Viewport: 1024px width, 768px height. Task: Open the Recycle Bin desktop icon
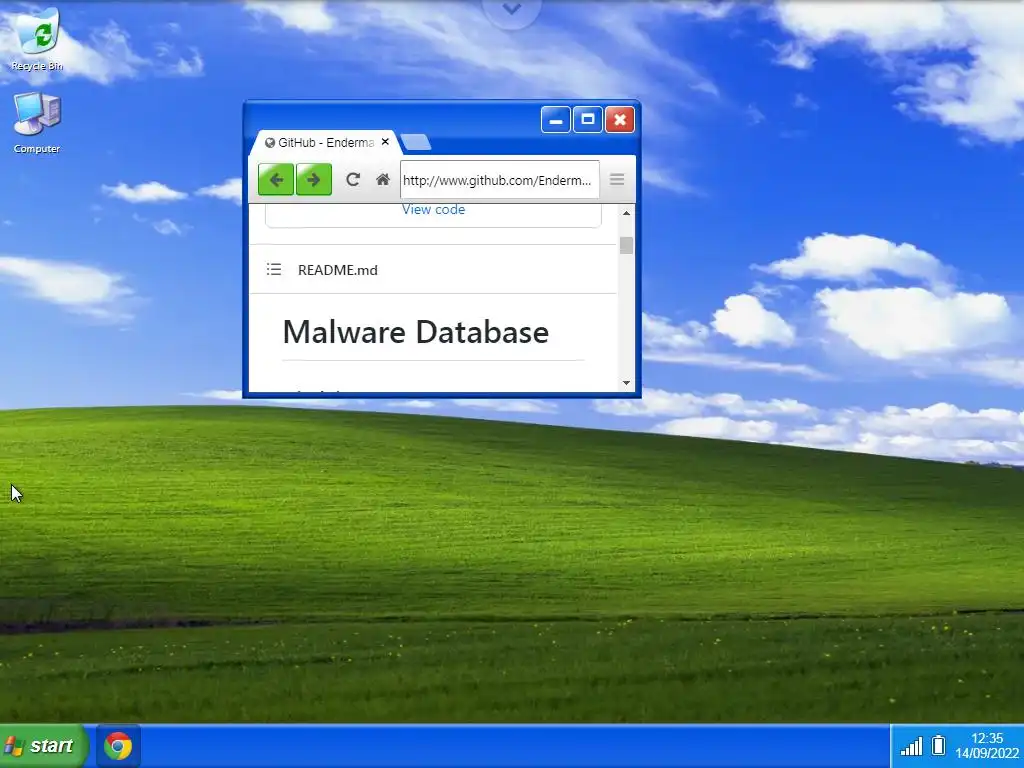[37, 39]
